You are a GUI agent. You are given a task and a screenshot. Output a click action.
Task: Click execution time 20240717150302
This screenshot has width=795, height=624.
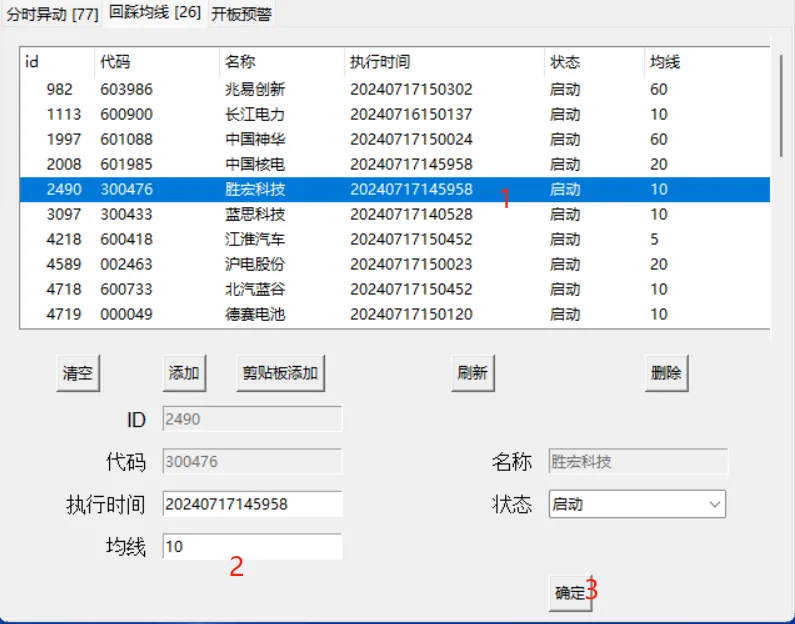click(x=411, y=89)
